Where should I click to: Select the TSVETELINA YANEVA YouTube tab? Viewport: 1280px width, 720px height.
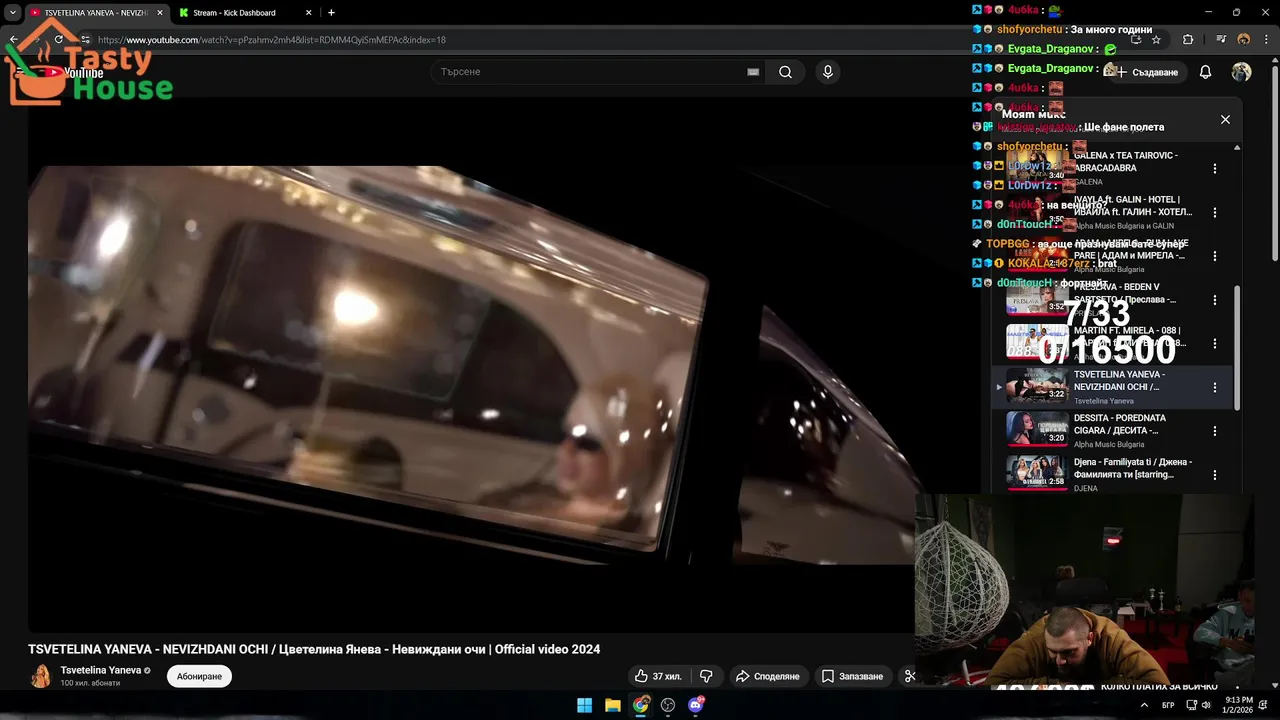pyautogui.click(x=95, y=13)
